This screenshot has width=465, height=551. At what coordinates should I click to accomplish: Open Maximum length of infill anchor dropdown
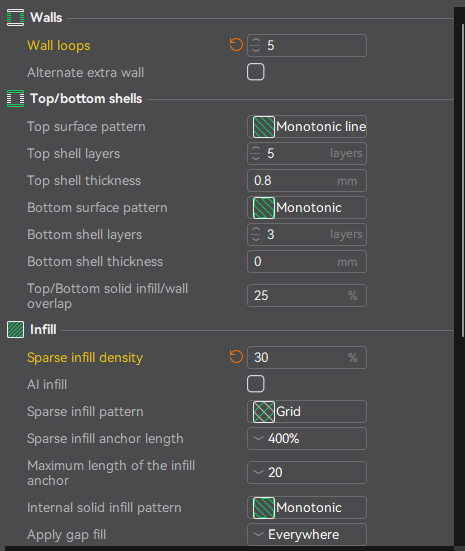coord(307,473)
